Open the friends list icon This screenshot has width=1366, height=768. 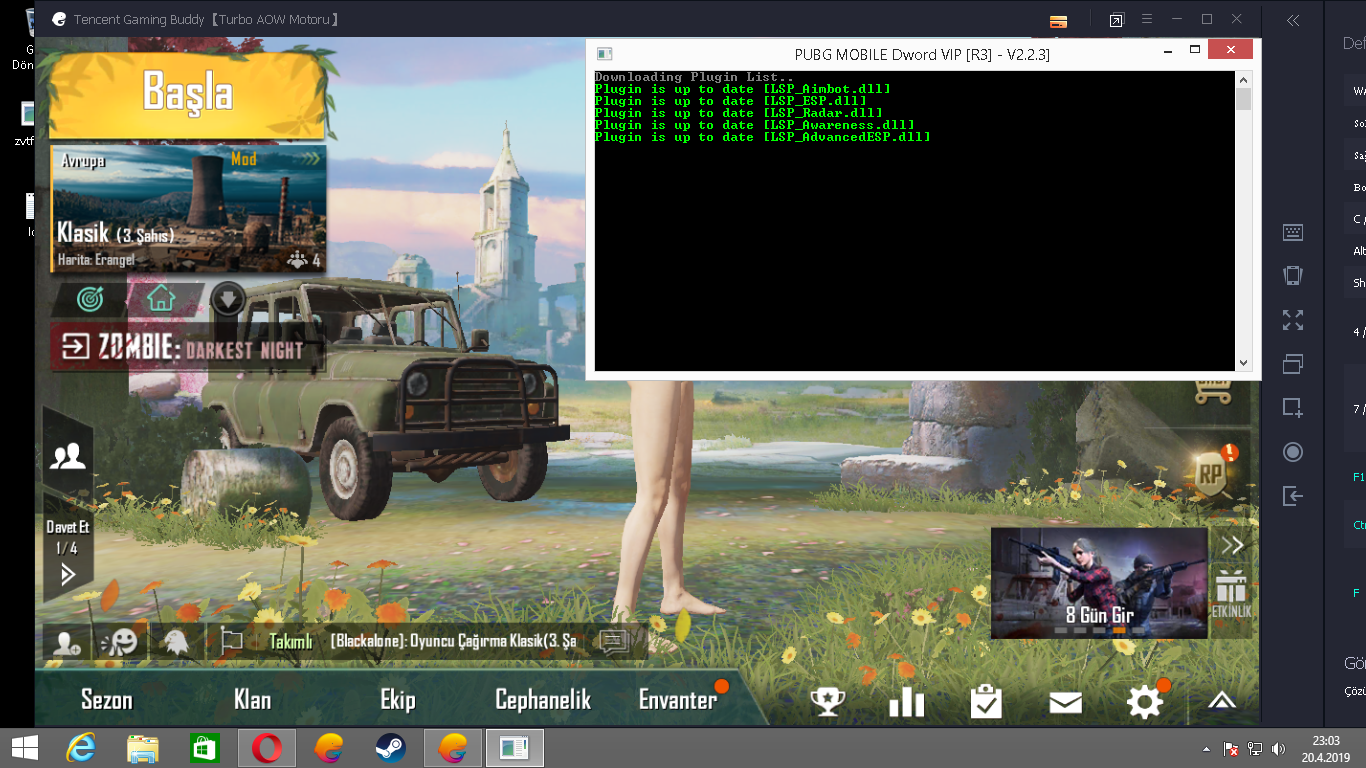[x=68, y=456]
